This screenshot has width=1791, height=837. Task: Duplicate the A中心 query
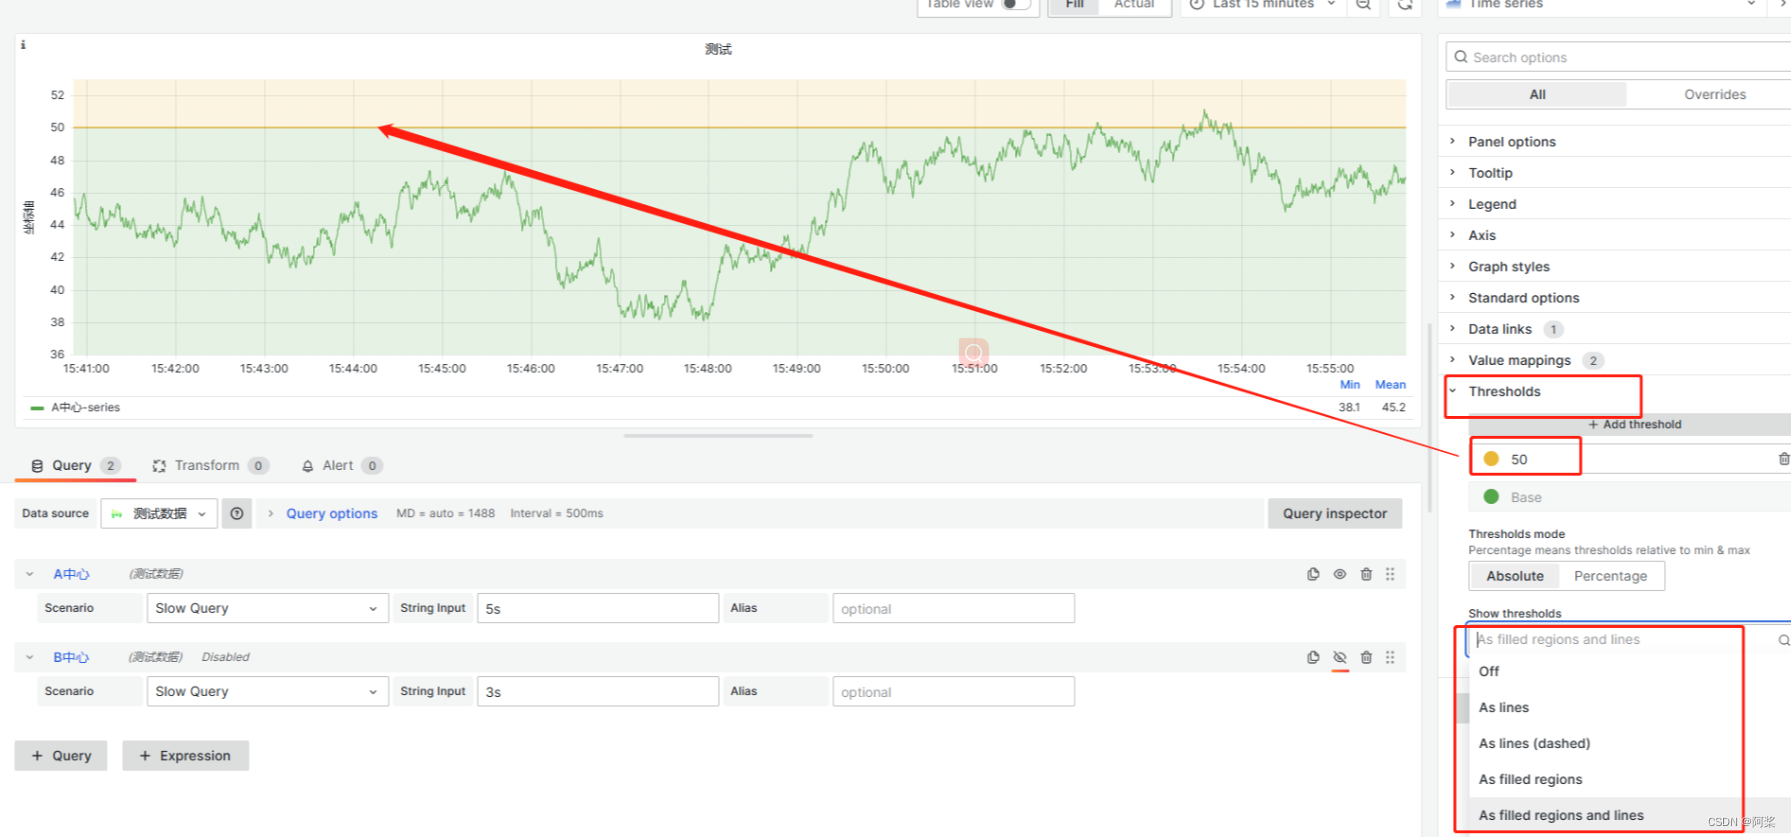pyautogui.click(x=1313, y=574)
